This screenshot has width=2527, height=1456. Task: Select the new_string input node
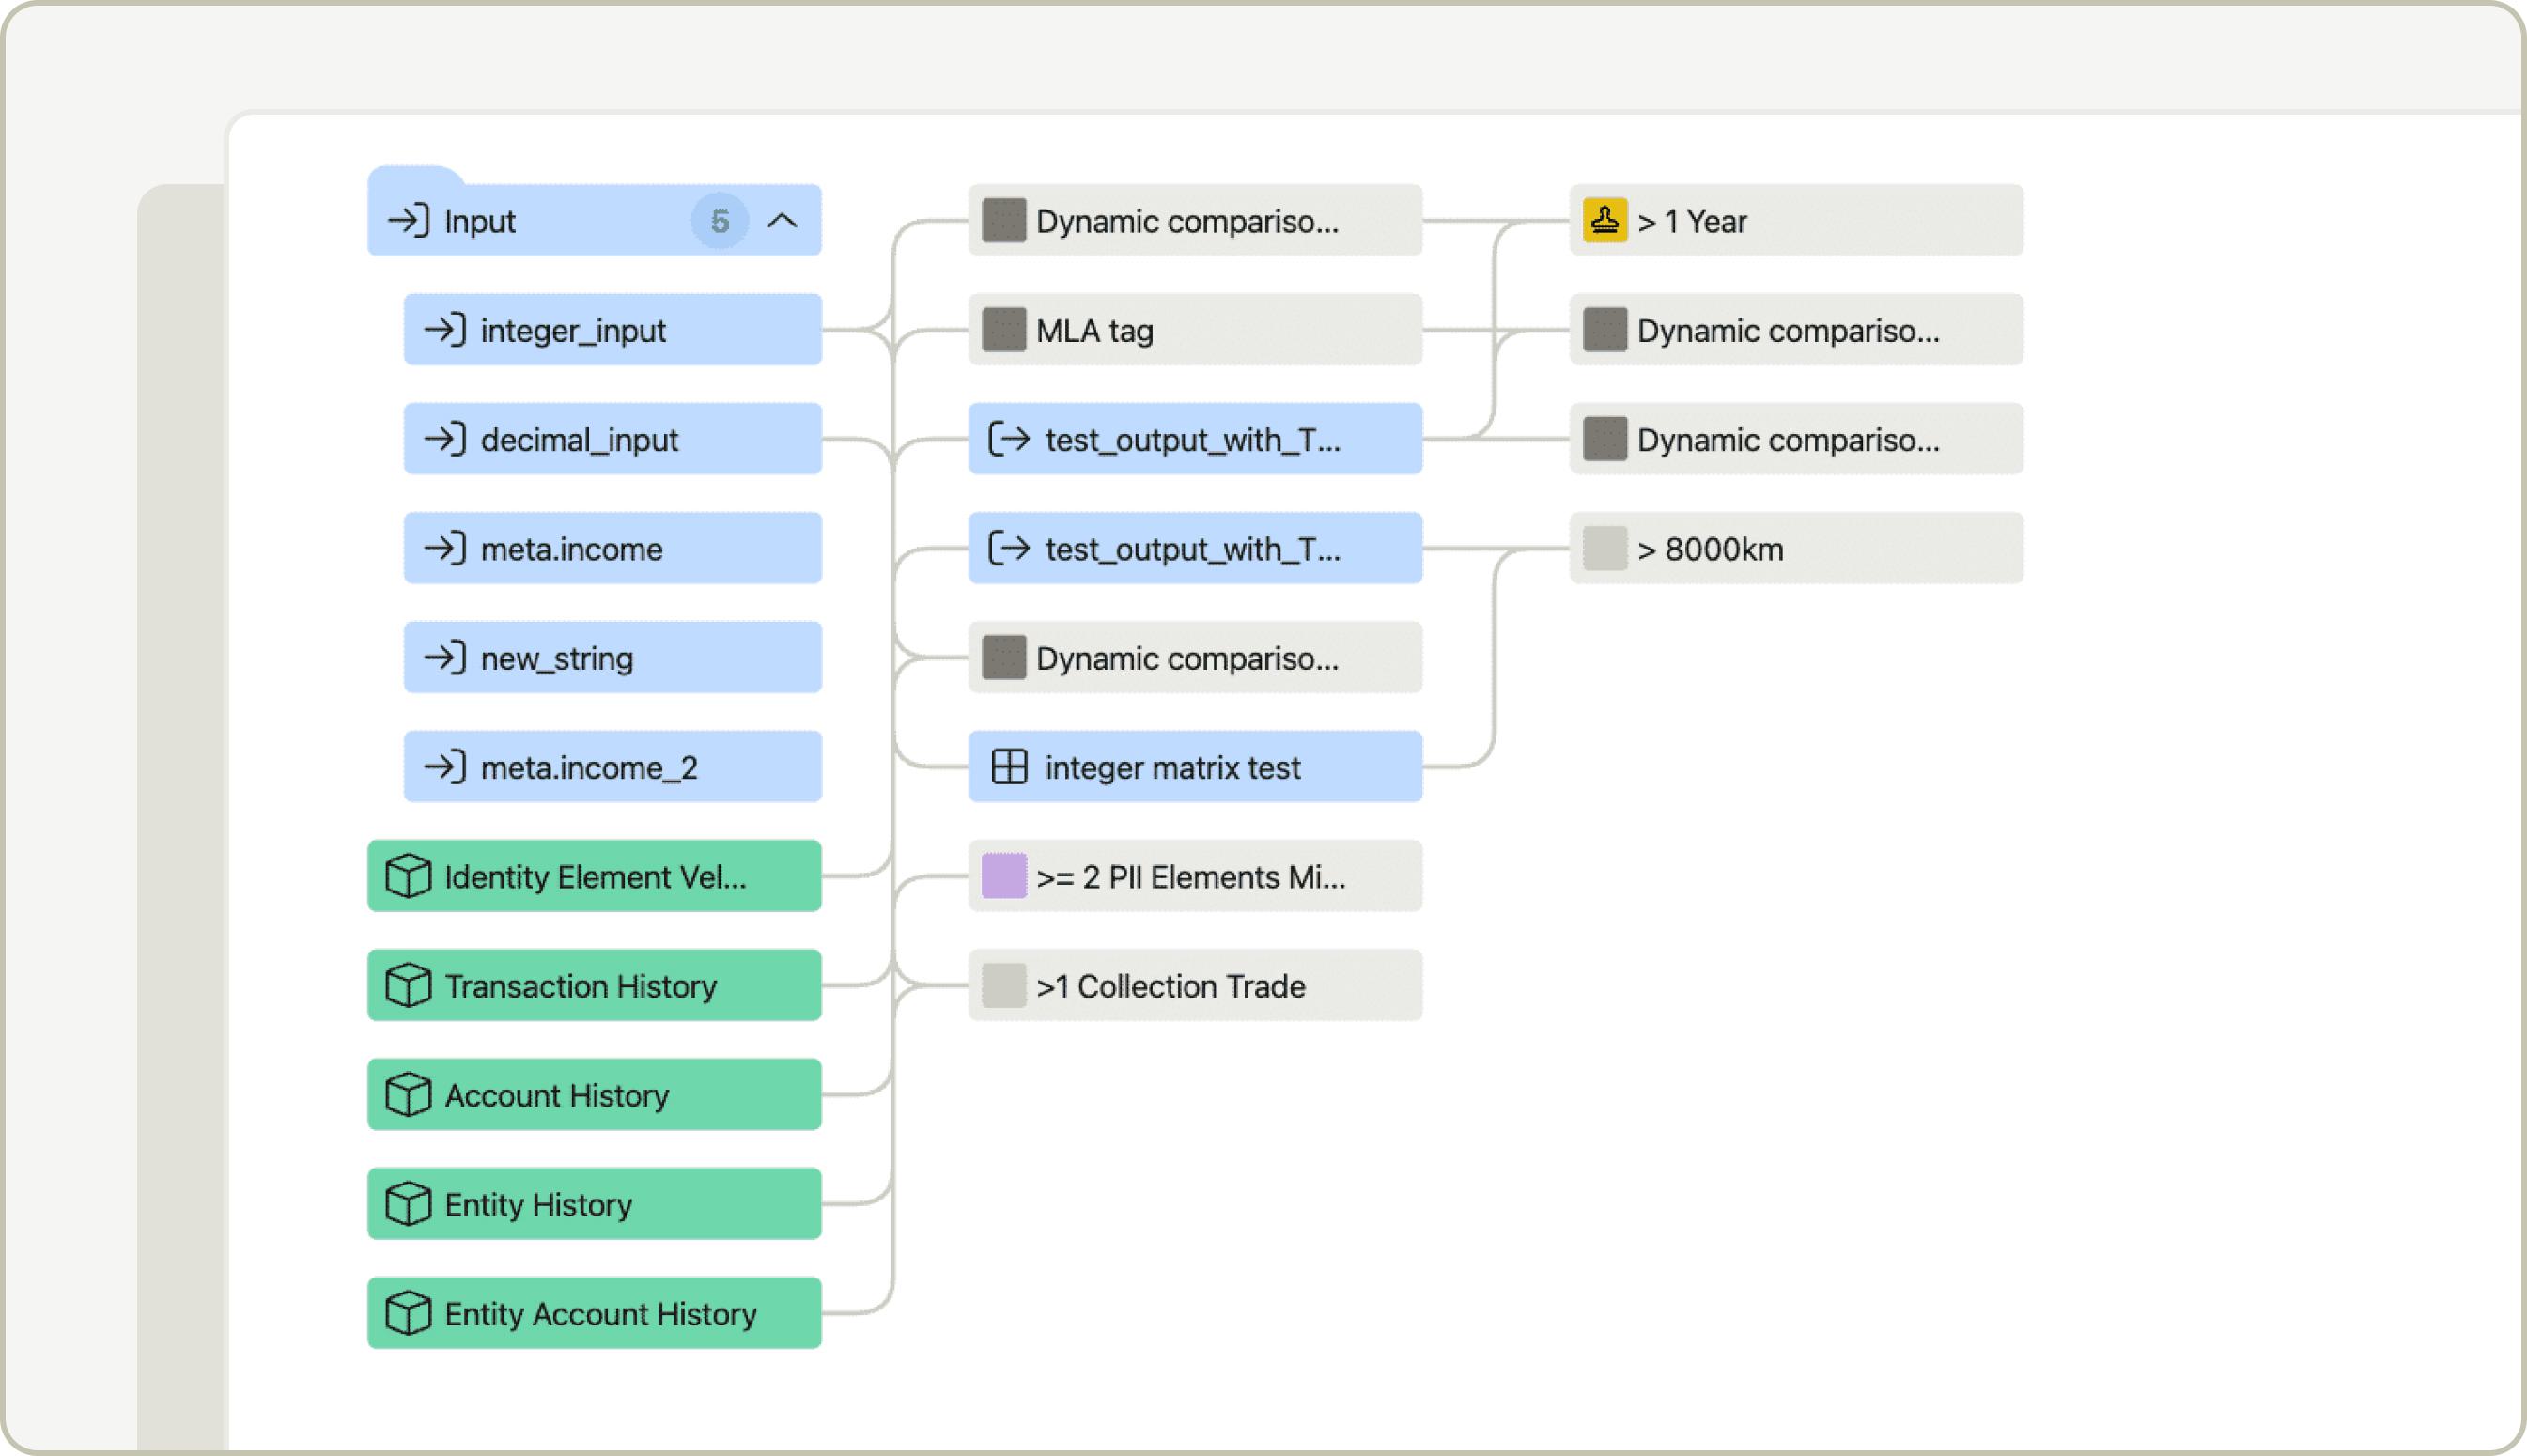coord(612,658)
